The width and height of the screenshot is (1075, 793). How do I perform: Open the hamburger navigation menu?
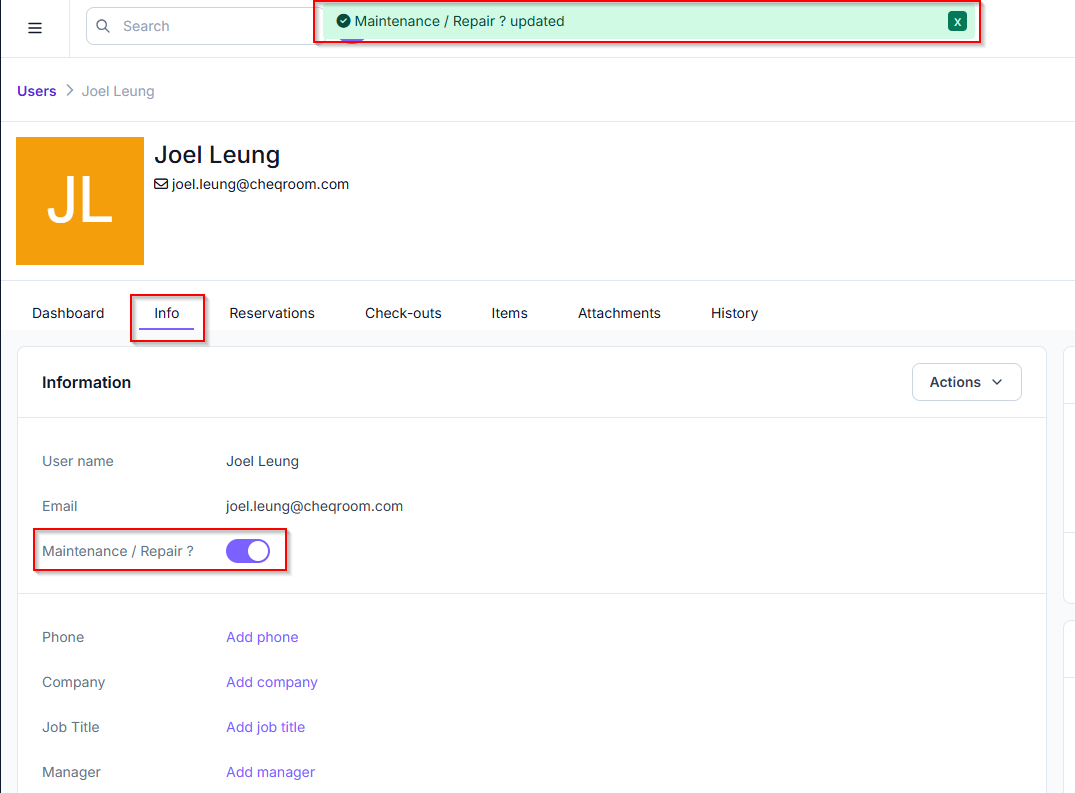(x=35, y=28)
